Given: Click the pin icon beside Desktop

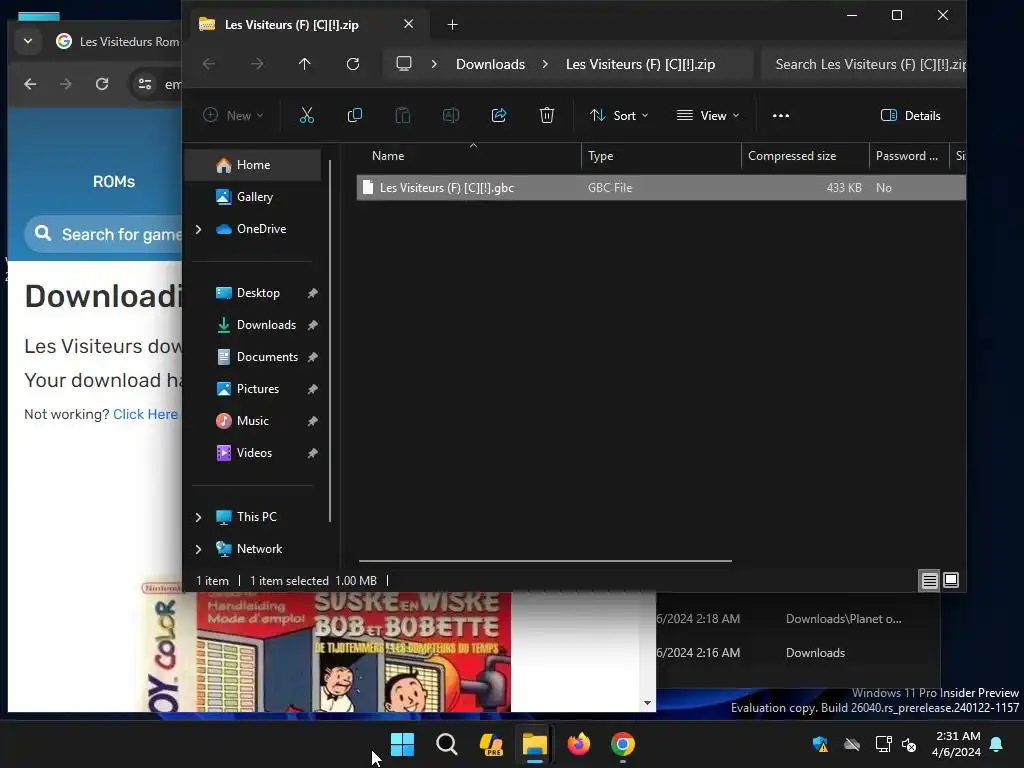Looking at the screenshot, I should click(x=313, y=293).
